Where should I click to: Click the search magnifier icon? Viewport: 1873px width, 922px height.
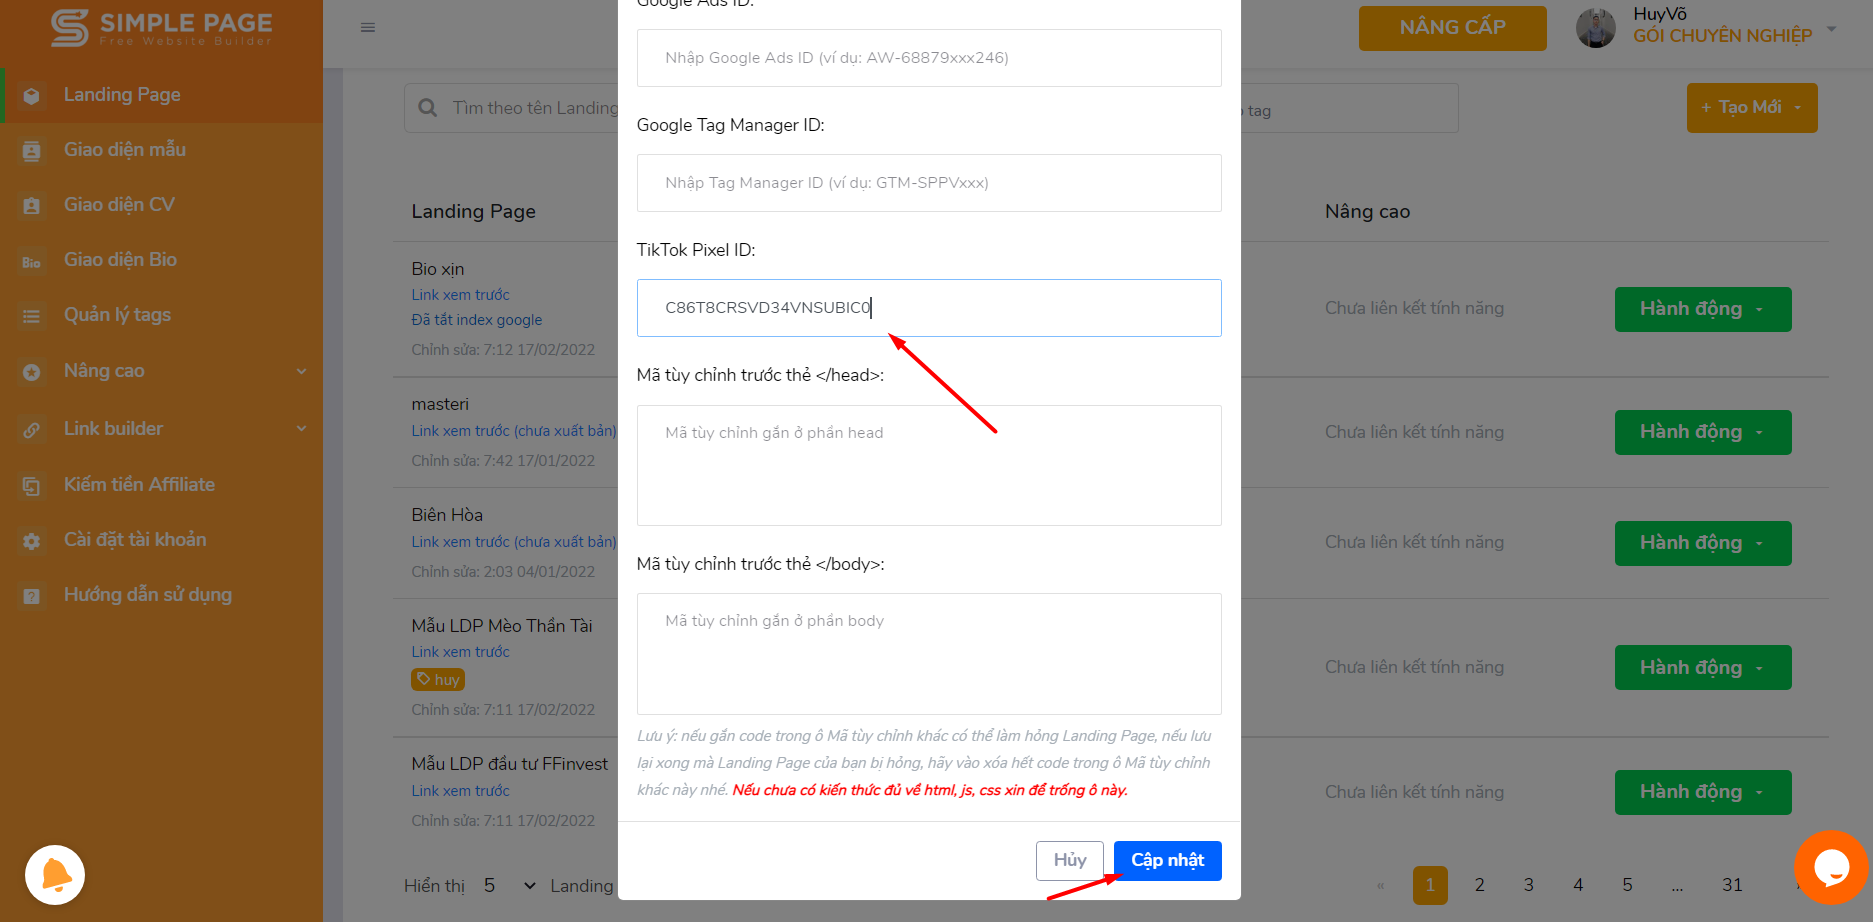(428, 108)
